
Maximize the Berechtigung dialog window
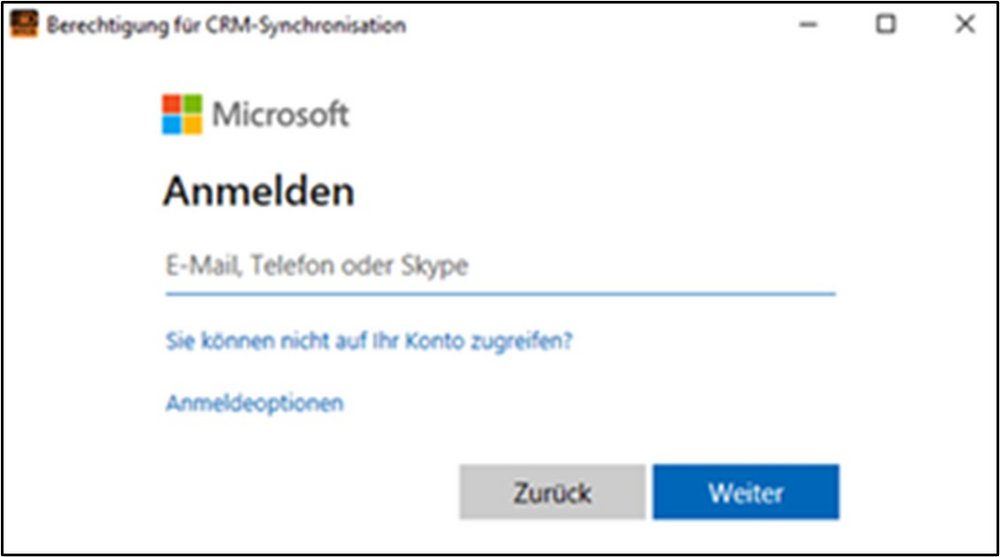(x=886, y=26)
